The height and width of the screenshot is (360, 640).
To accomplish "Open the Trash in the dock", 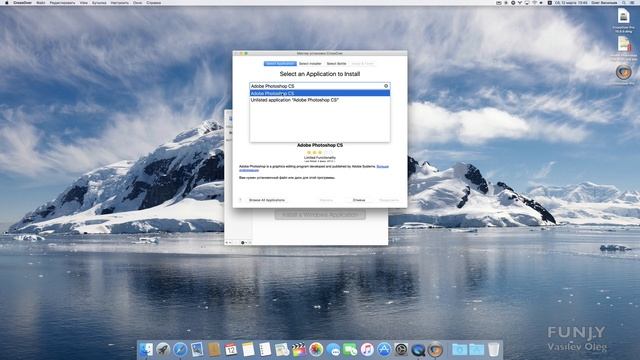I will pyautogui.click(x=493, y=350).
